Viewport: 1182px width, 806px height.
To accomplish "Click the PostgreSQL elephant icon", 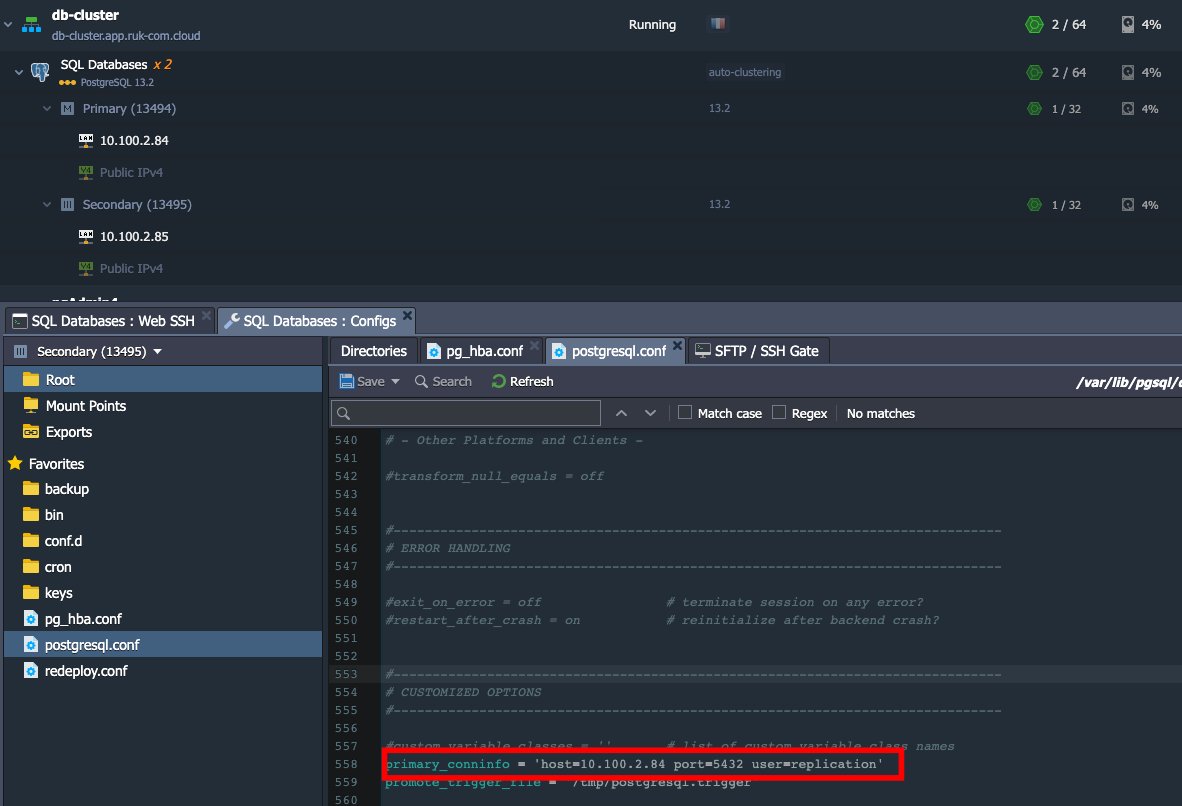I will tap(40, 72).
